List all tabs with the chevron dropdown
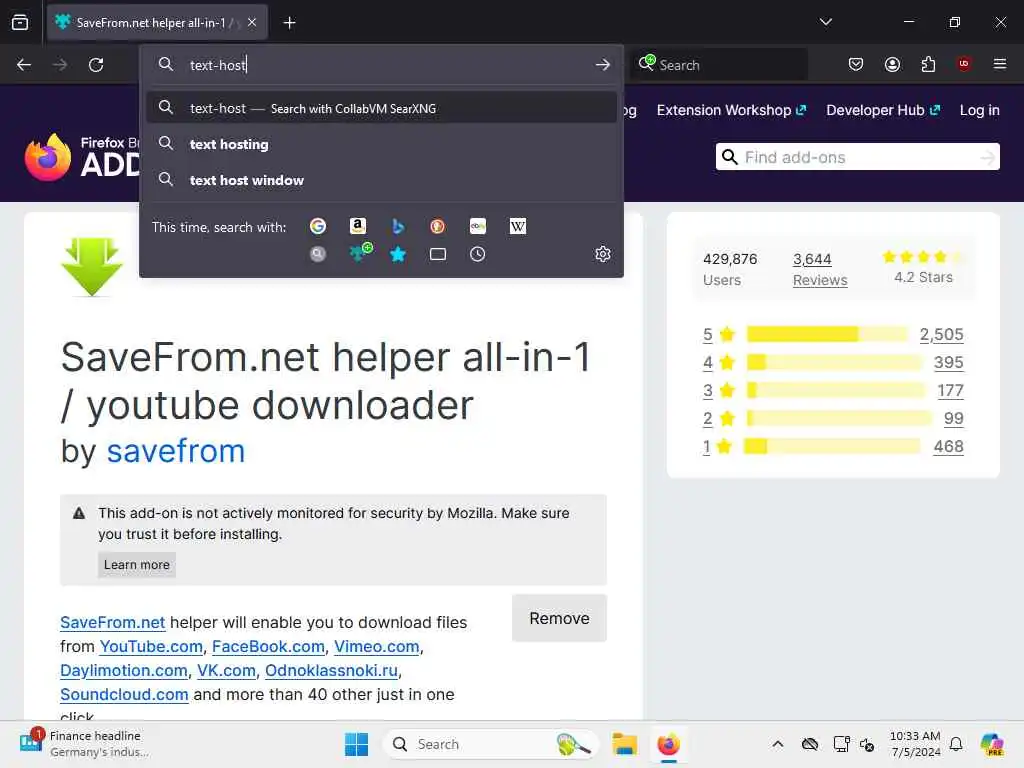The image size is (1024, 768). tap(825, 22)
